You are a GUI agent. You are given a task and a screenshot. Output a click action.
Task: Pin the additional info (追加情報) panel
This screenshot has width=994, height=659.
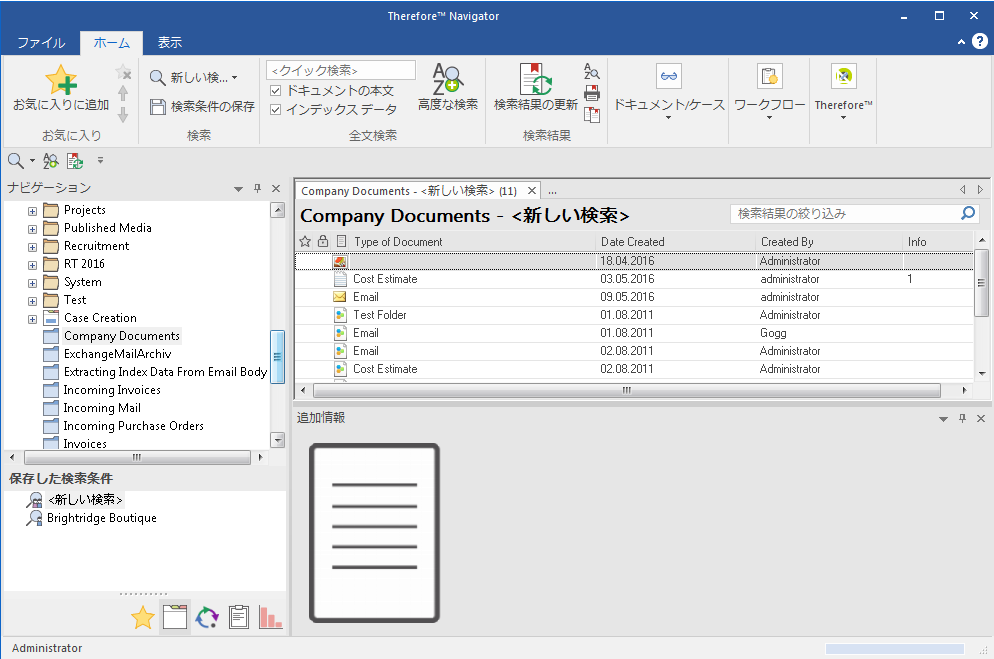click(x=962, y=418)
